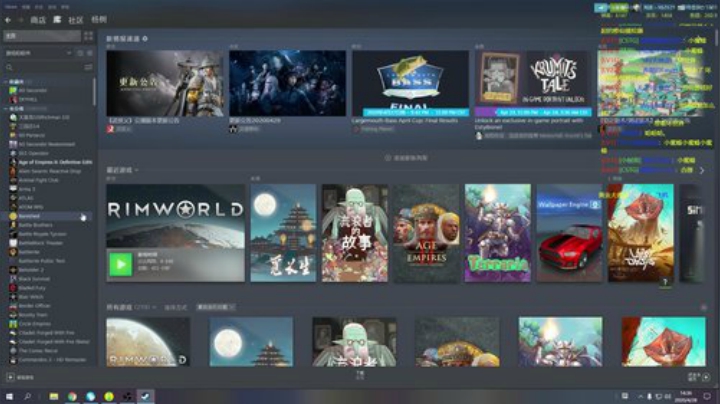Click the Battlerite game icon in list

pyautogui.click(x=13, y=252)
